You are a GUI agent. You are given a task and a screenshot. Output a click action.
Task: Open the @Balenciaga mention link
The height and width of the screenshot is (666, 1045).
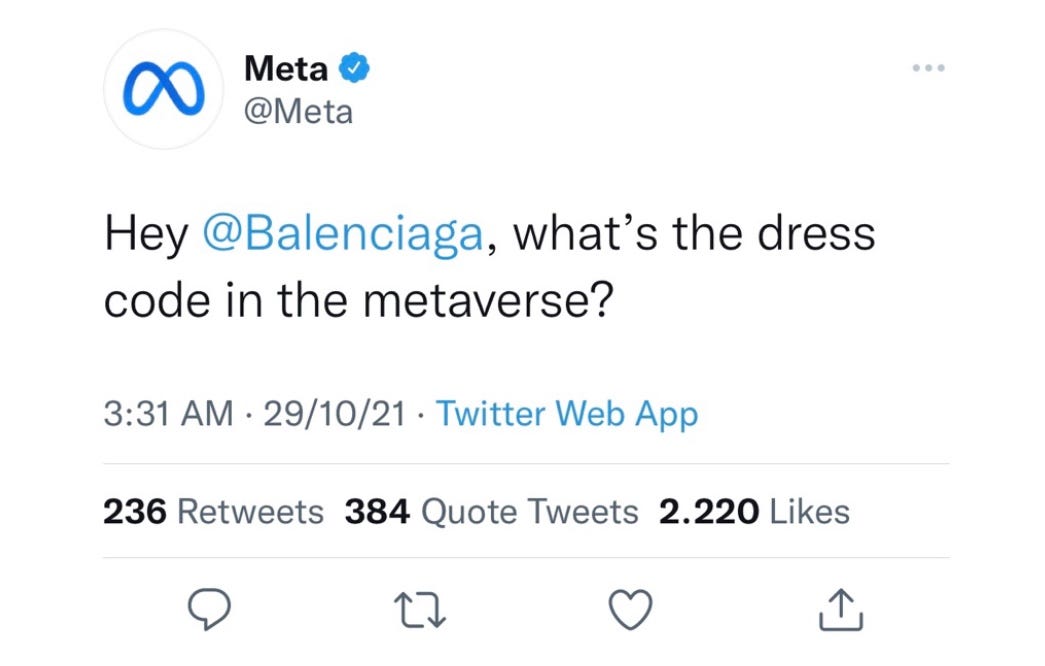[344, 235]
